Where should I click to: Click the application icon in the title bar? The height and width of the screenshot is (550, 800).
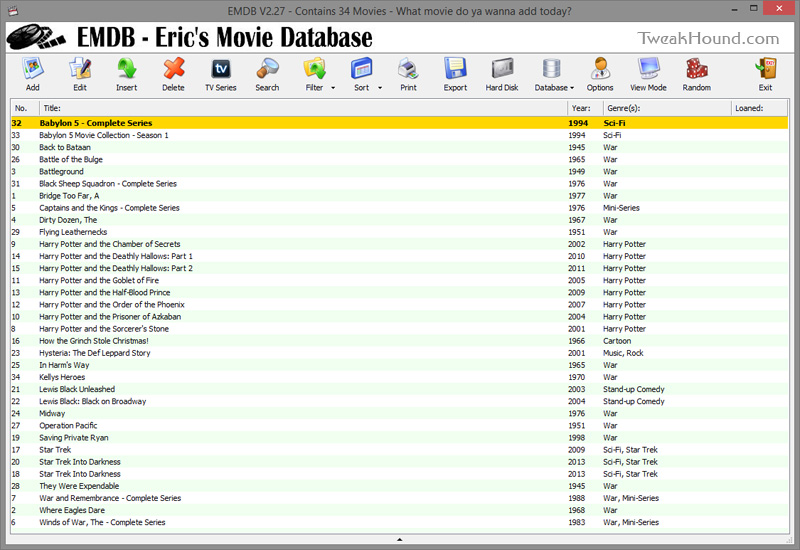pyautogui.click(x=12, y=10)
